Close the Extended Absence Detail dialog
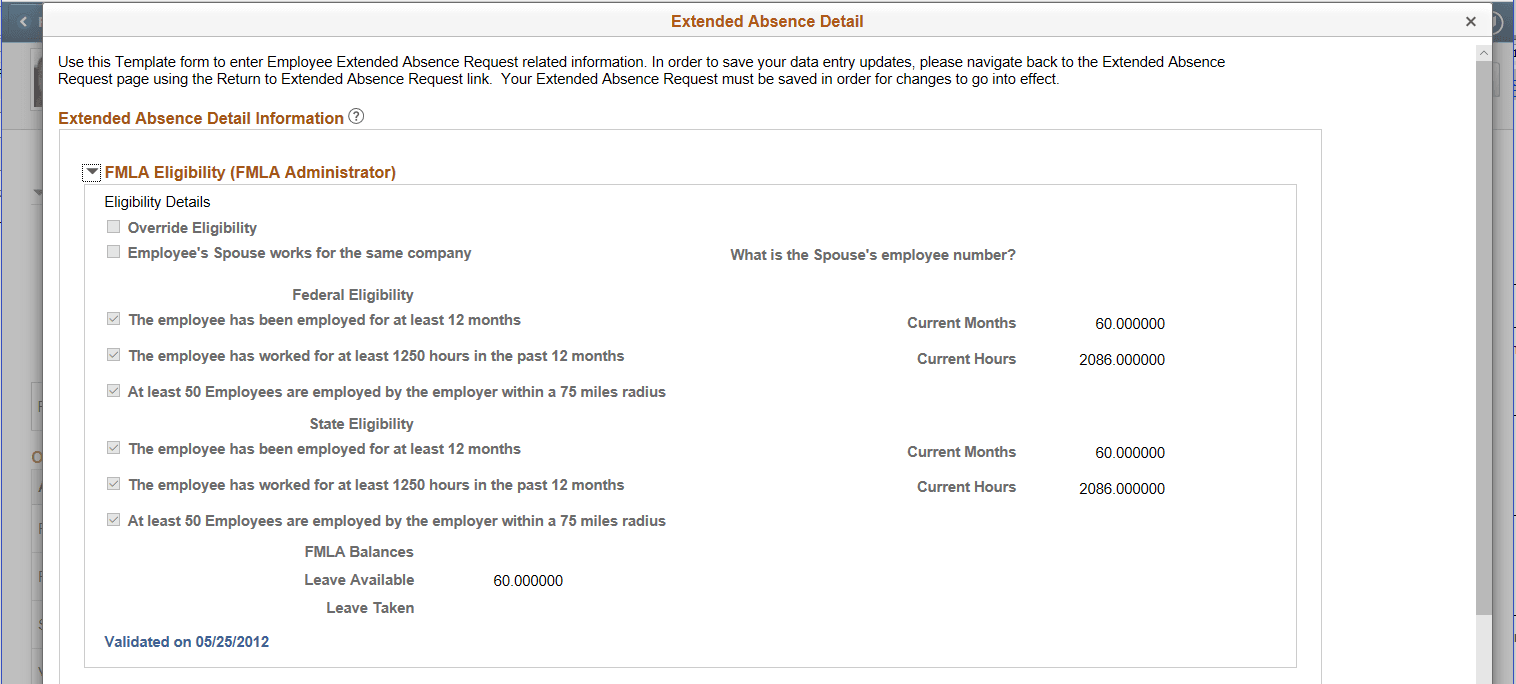The height and width of the screenshot is (684, 1516). click(1471, 20)
